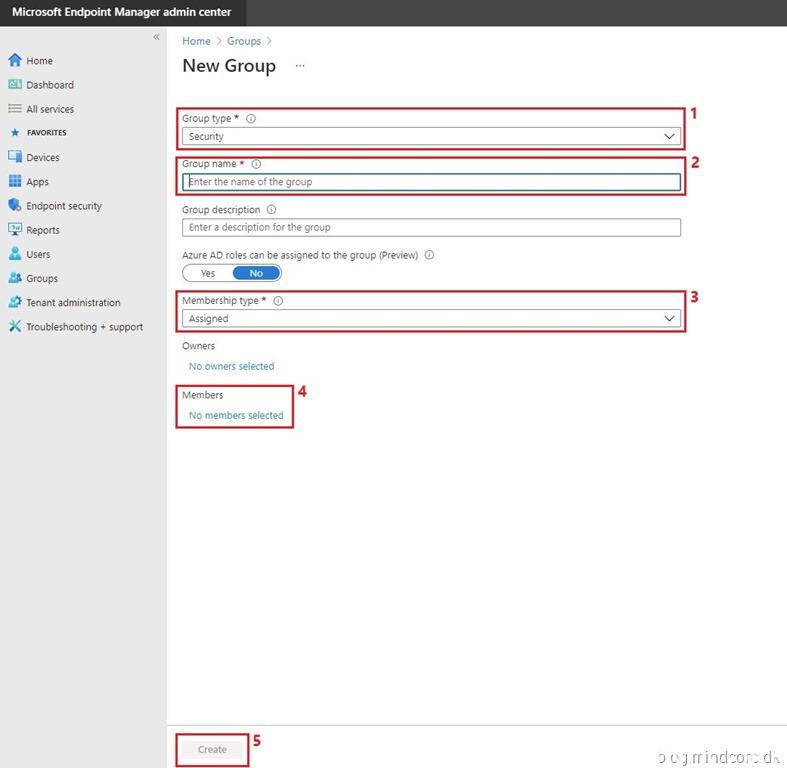This screenshot has height=768, width=787.
Task: Click the No owners selected link
Action: pos(231,366)
